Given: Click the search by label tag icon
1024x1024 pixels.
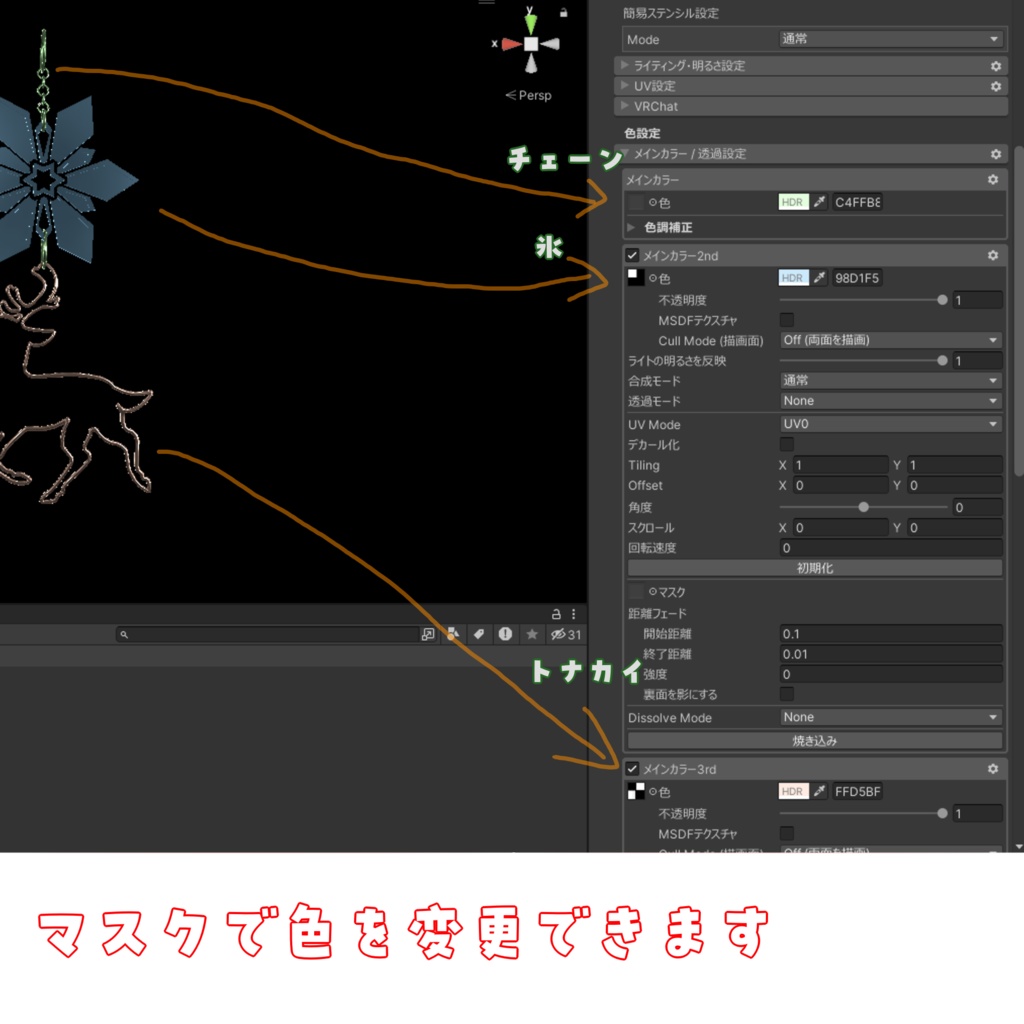Looking at the screenshot, I should click(479, 633).
